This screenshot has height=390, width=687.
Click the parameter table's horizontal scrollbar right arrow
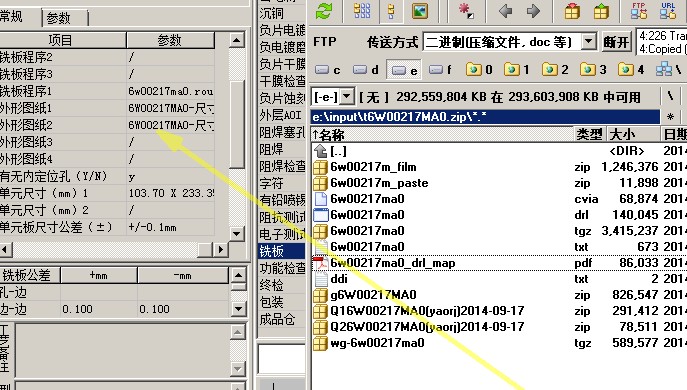click(221, 250)
